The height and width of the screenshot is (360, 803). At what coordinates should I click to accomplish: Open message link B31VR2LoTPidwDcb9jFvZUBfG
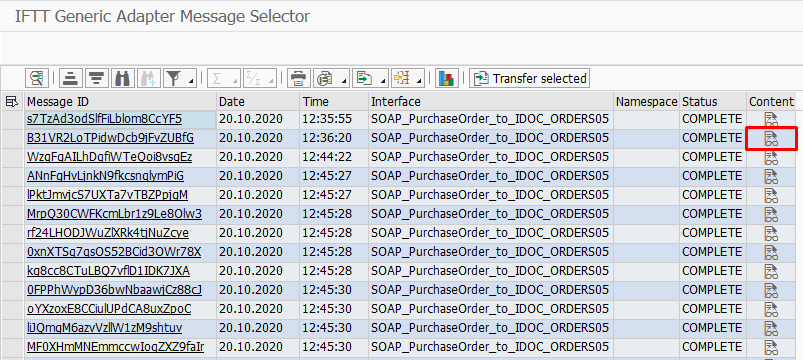111,138
